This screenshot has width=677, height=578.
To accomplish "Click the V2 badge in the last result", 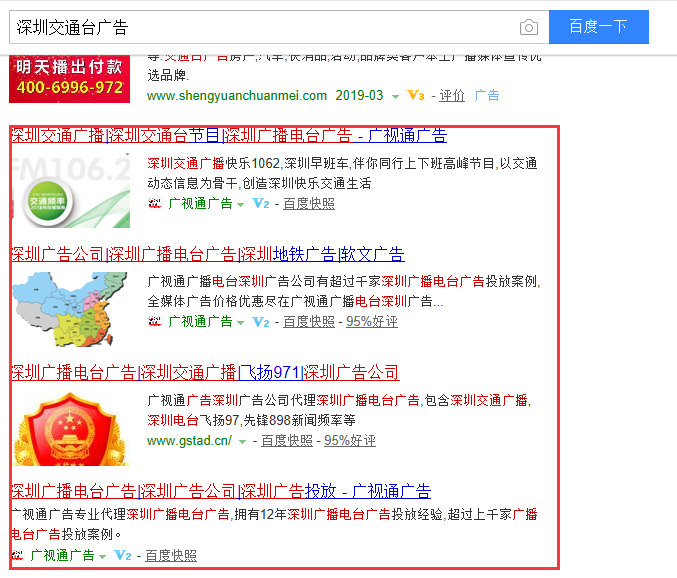I will 123,555.
